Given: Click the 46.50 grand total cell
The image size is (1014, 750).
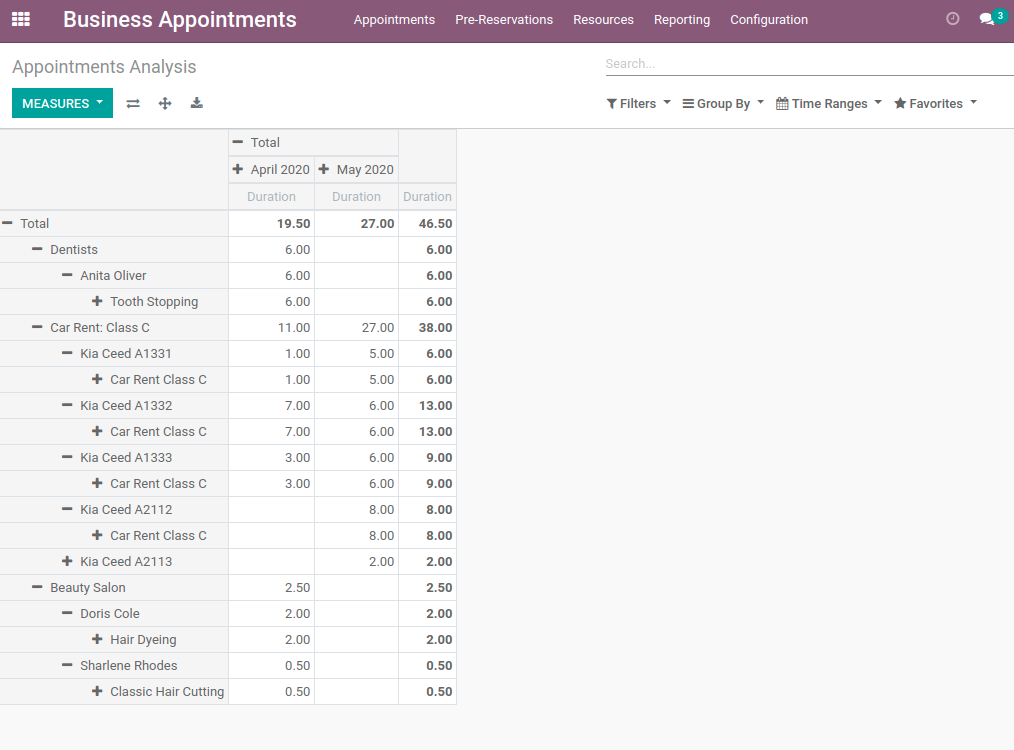Looking at the screenshot, I should tap(427, 224).
